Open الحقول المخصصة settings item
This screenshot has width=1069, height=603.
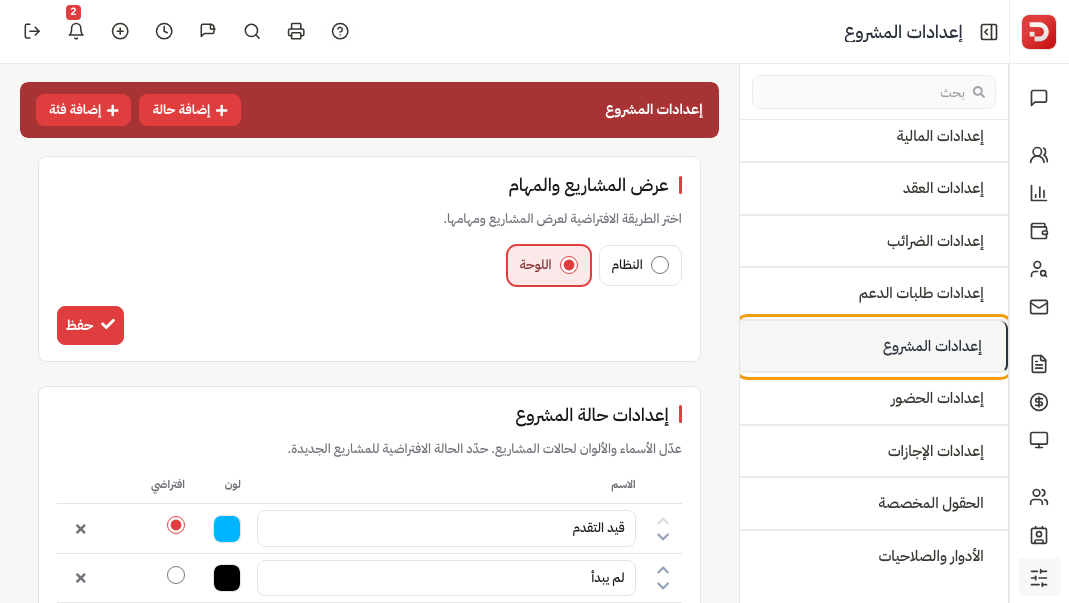(x=873, y=503)
